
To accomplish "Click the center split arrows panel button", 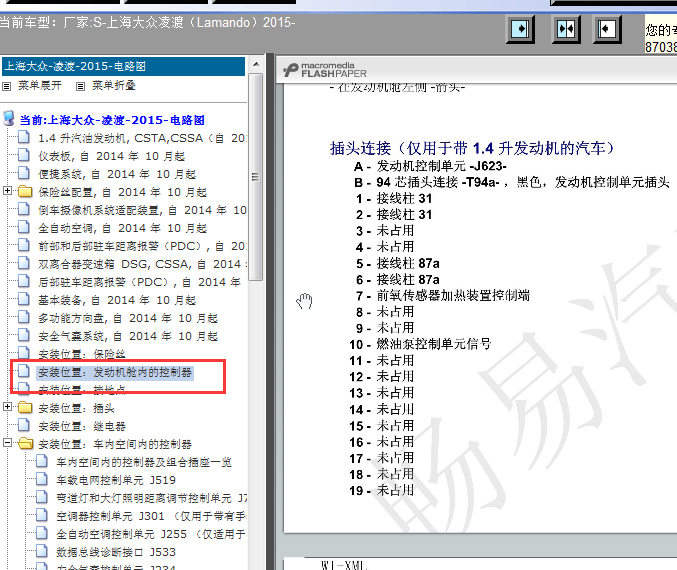I will pos(566,29).
